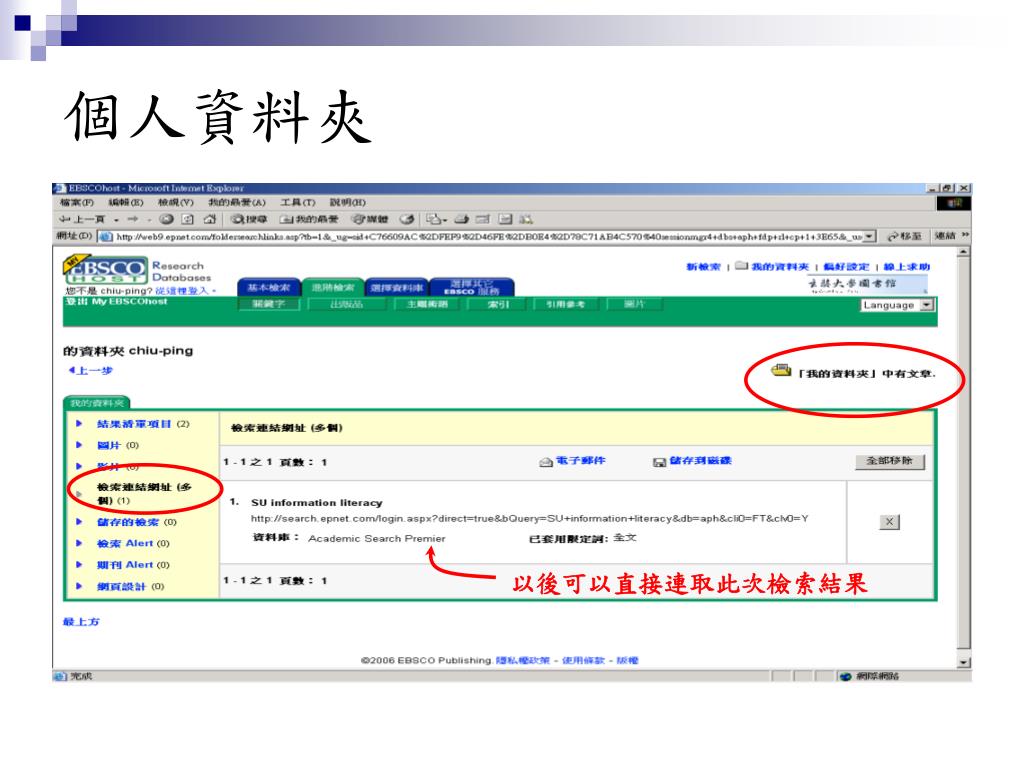
Task: Click the 索引 sub-tab button
Action: [x=497, y=304]
